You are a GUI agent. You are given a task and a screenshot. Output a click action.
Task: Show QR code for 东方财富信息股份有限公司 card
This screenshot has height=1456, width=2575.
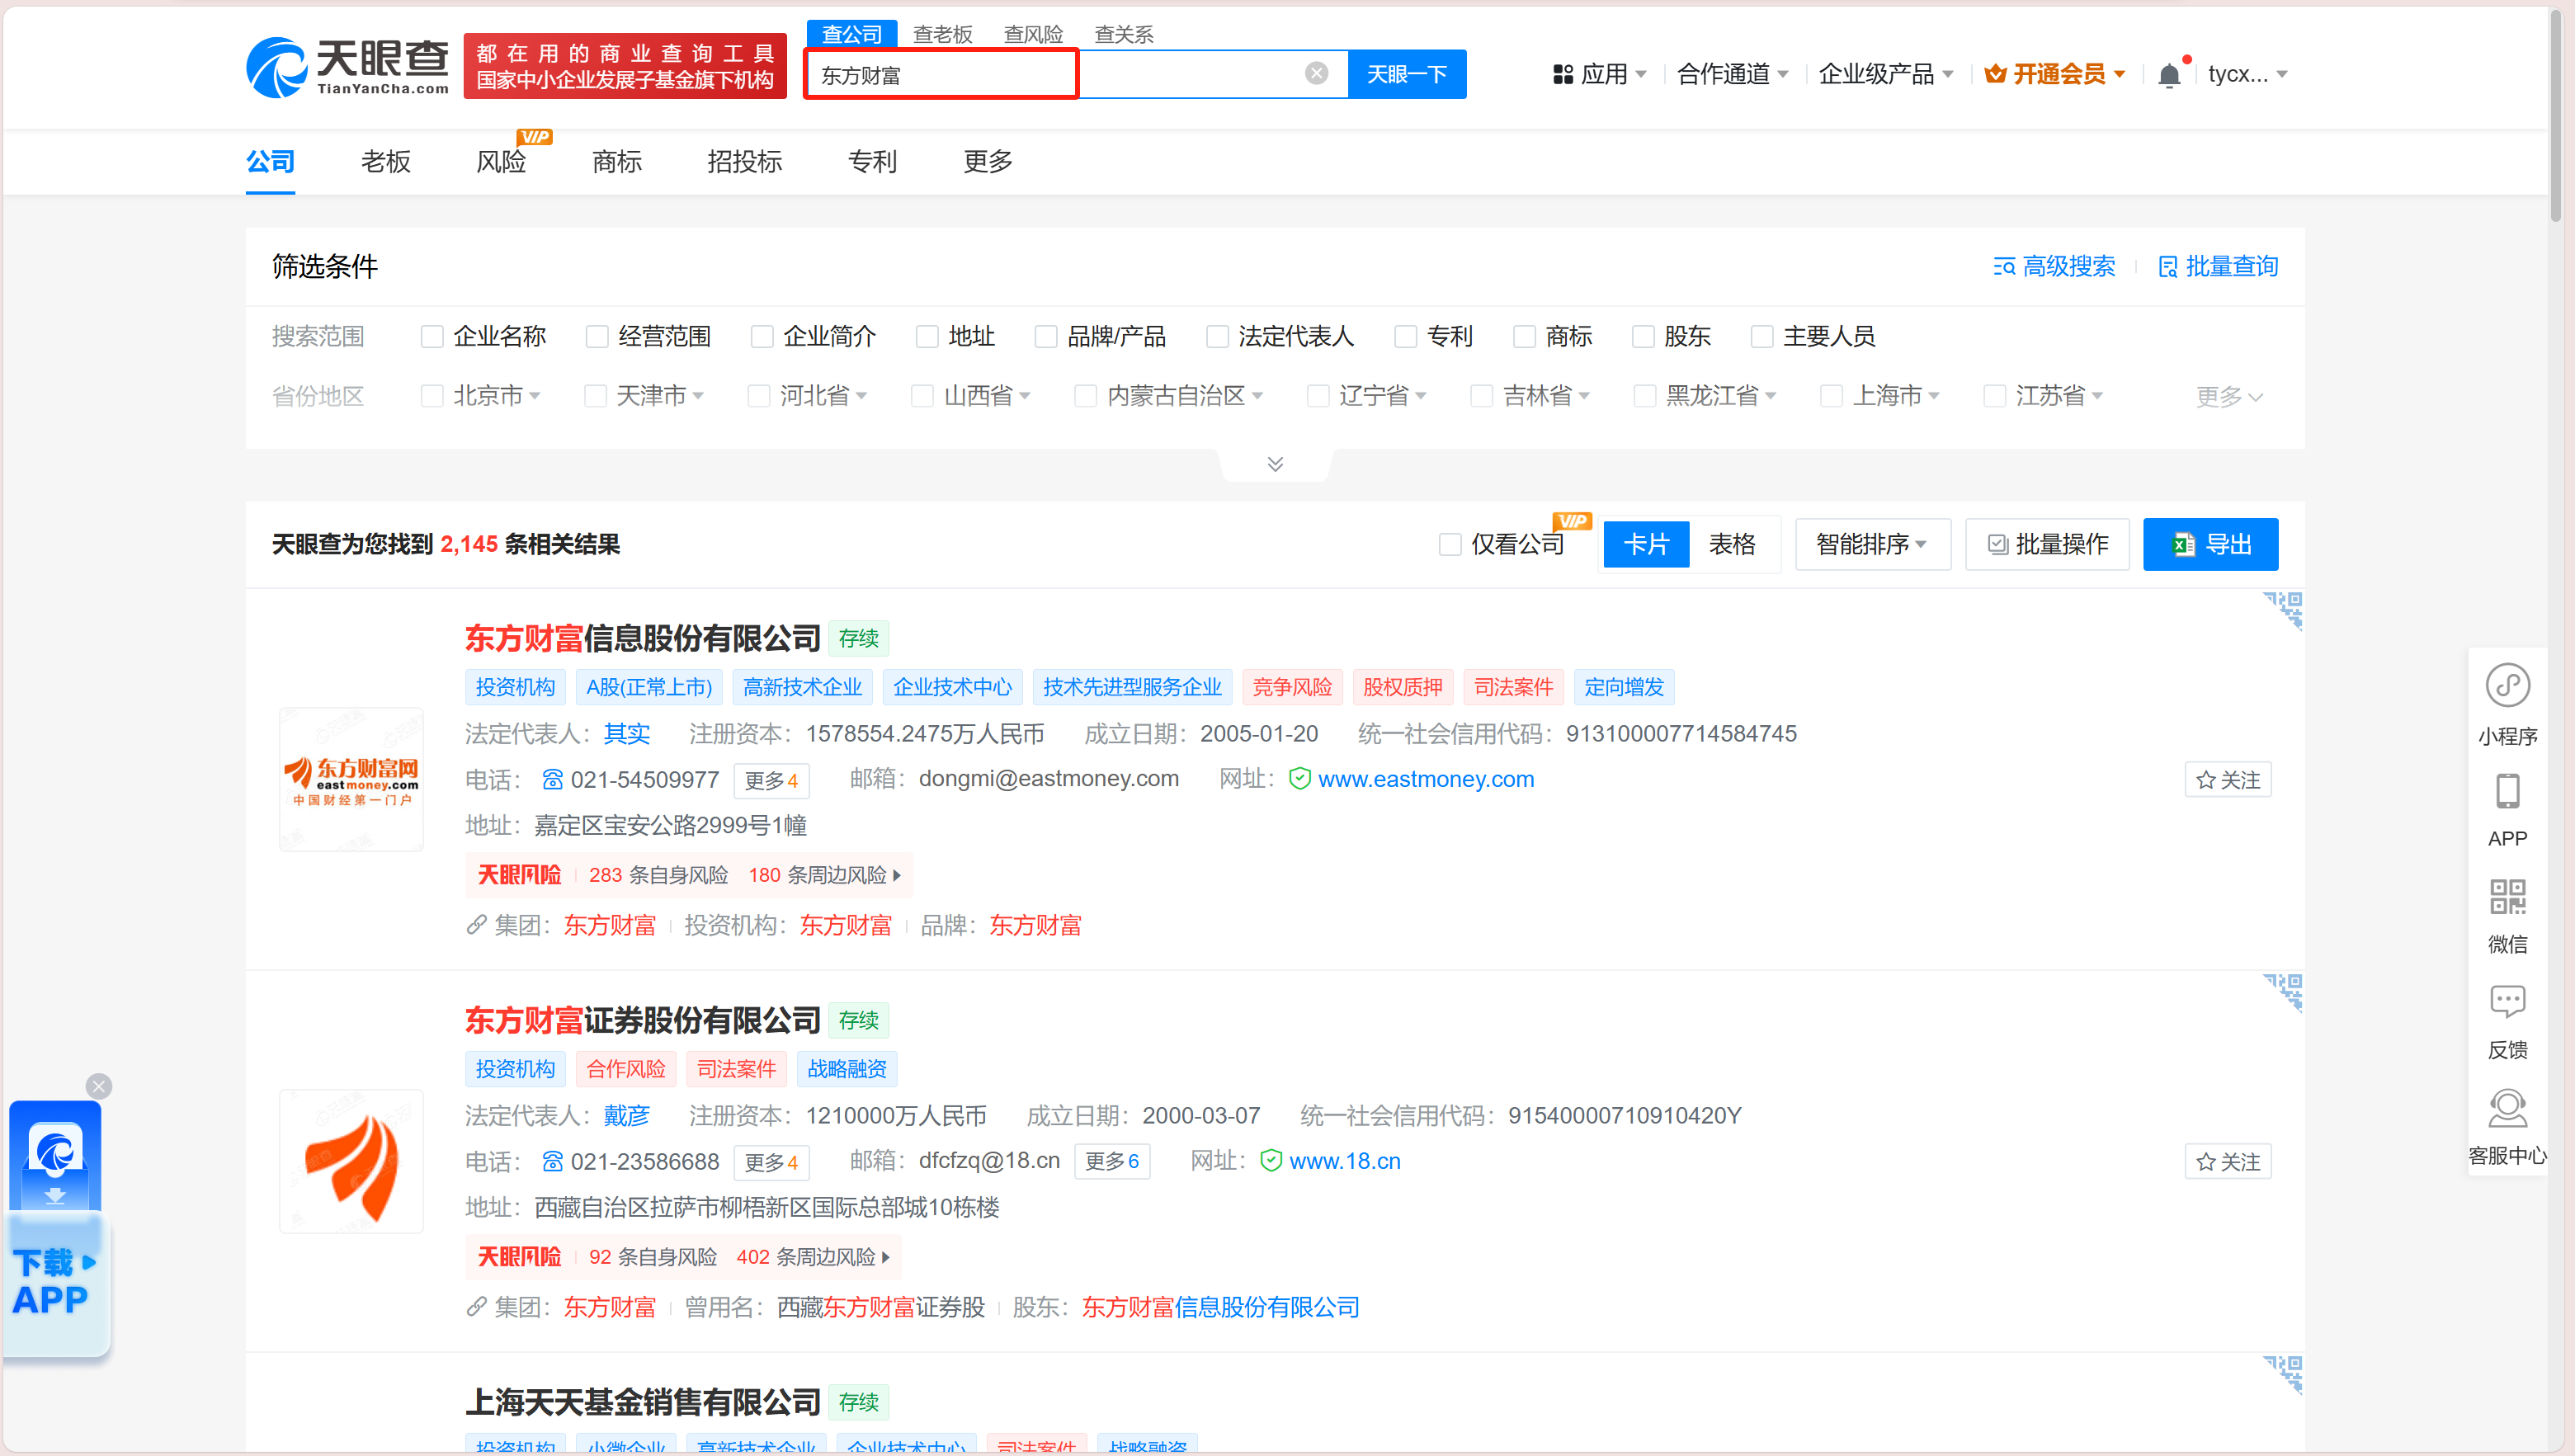pos(2283,610)
